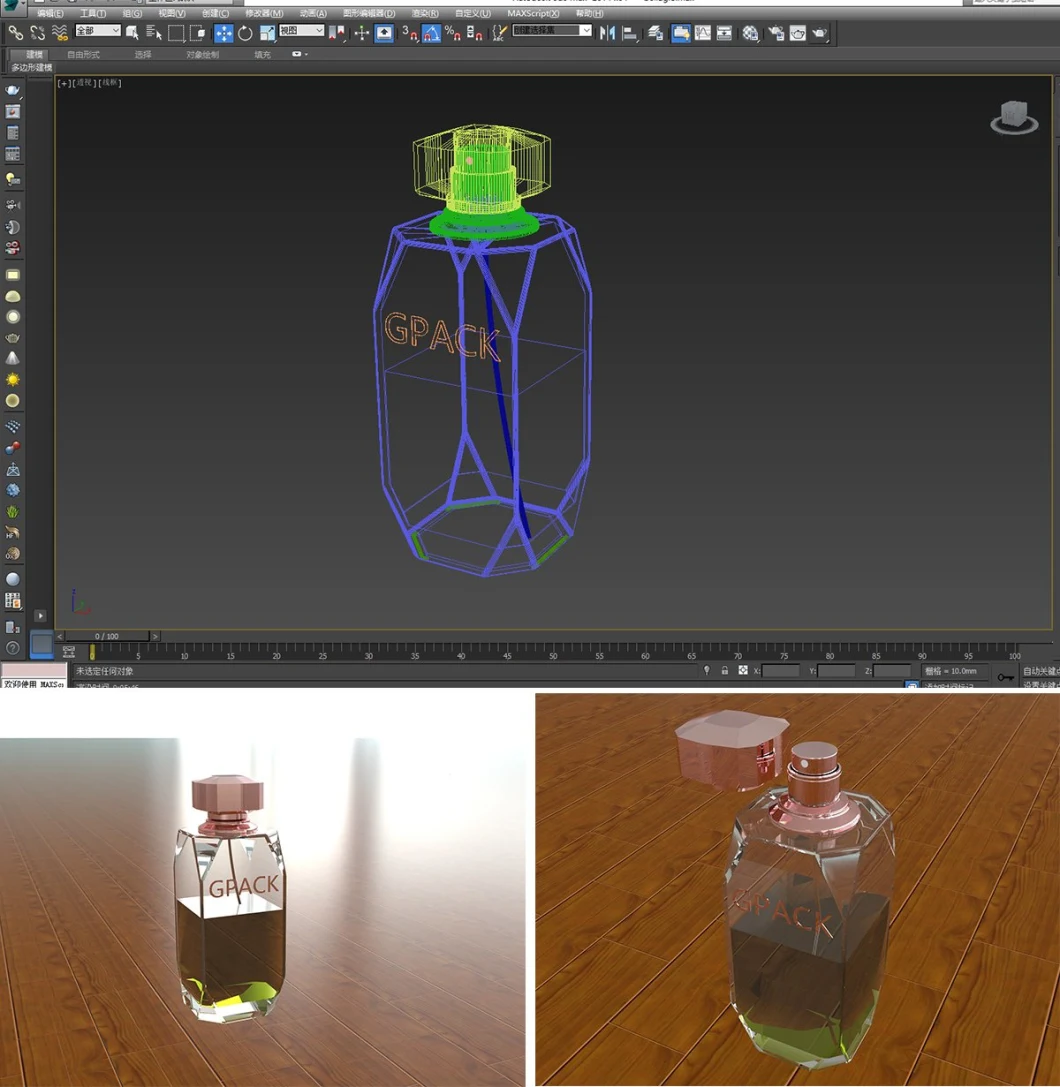The width and height of the screenshot is (1060, 1087).
Task: Toggle Window/Crossing selection mode
Action: (198, 33)
